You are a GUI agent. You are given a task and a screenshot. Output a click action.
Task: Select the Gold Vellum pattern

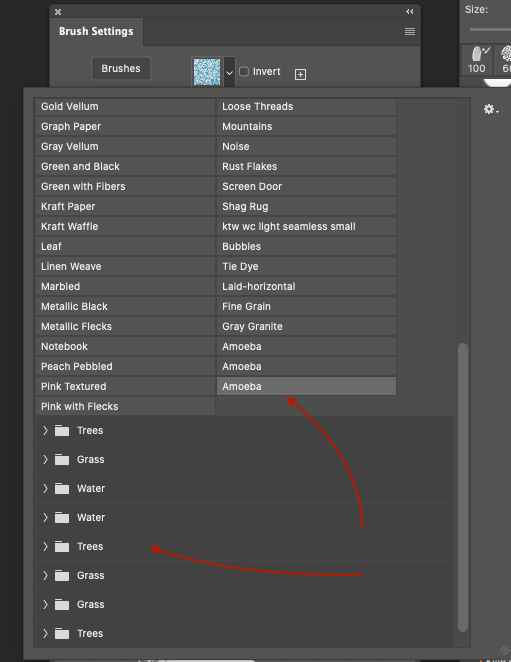click(x=125, y=106)
